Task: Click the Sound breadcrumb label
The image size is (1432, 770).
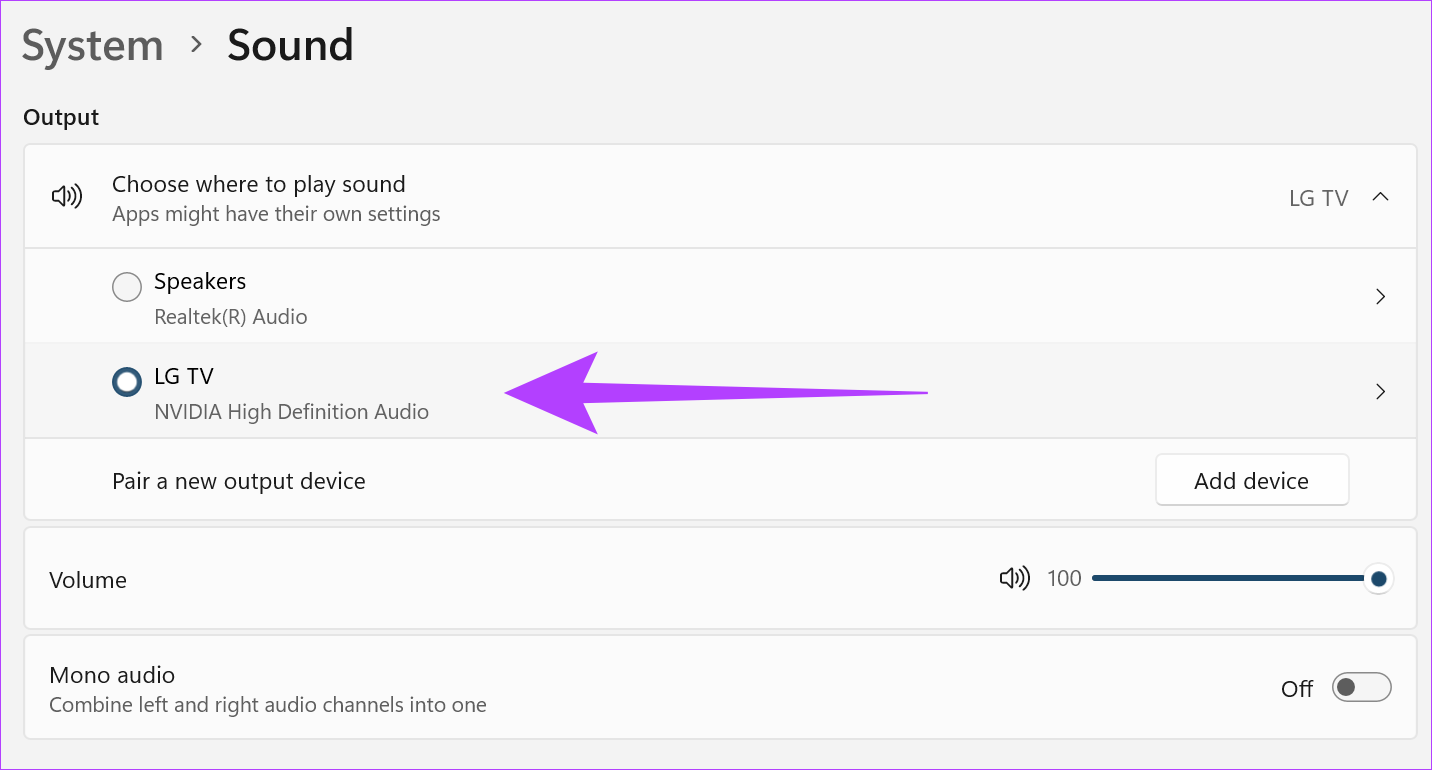Action: (290, 45)
